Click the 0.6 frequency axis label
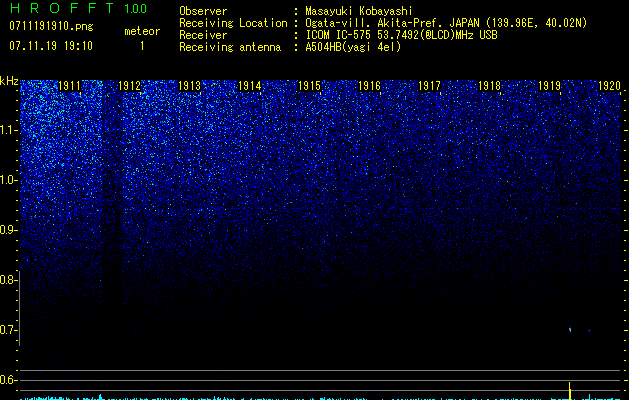 [8, 380]
